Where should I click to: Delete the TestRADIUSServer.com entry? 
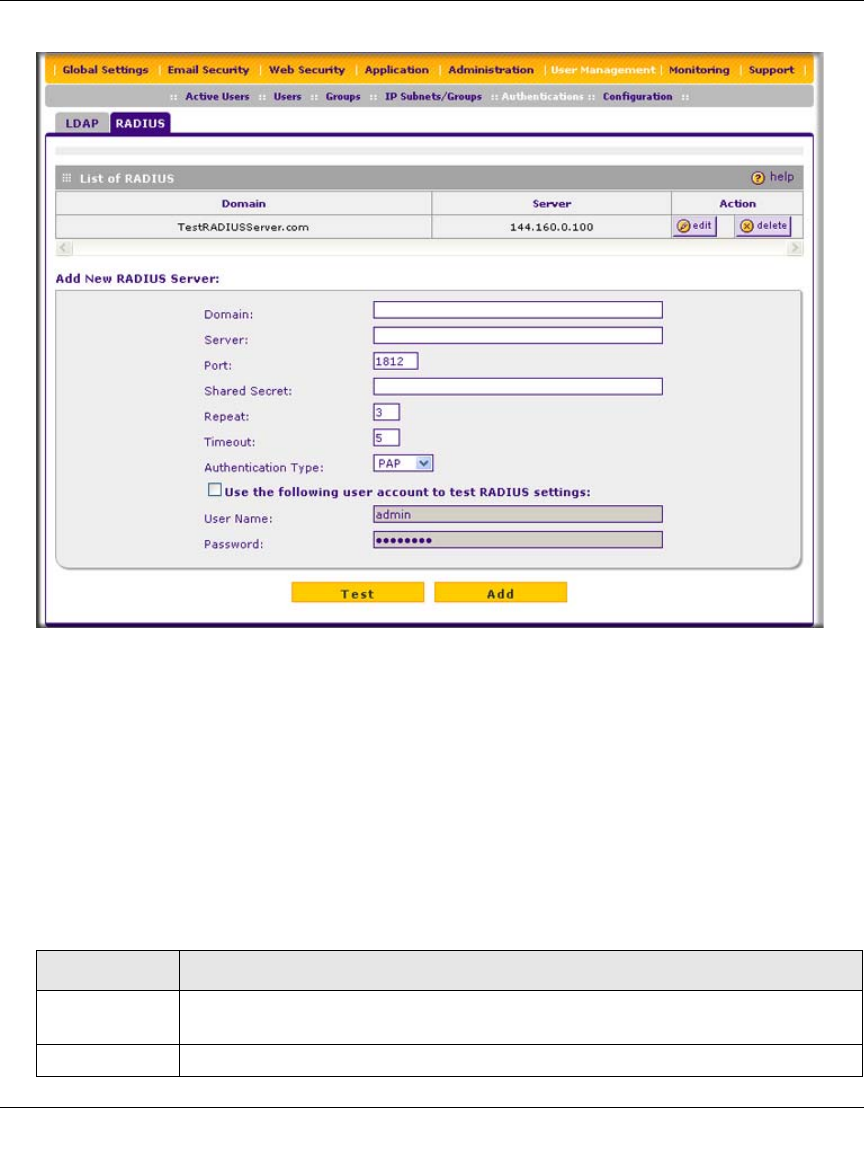(x=763, y=226)
